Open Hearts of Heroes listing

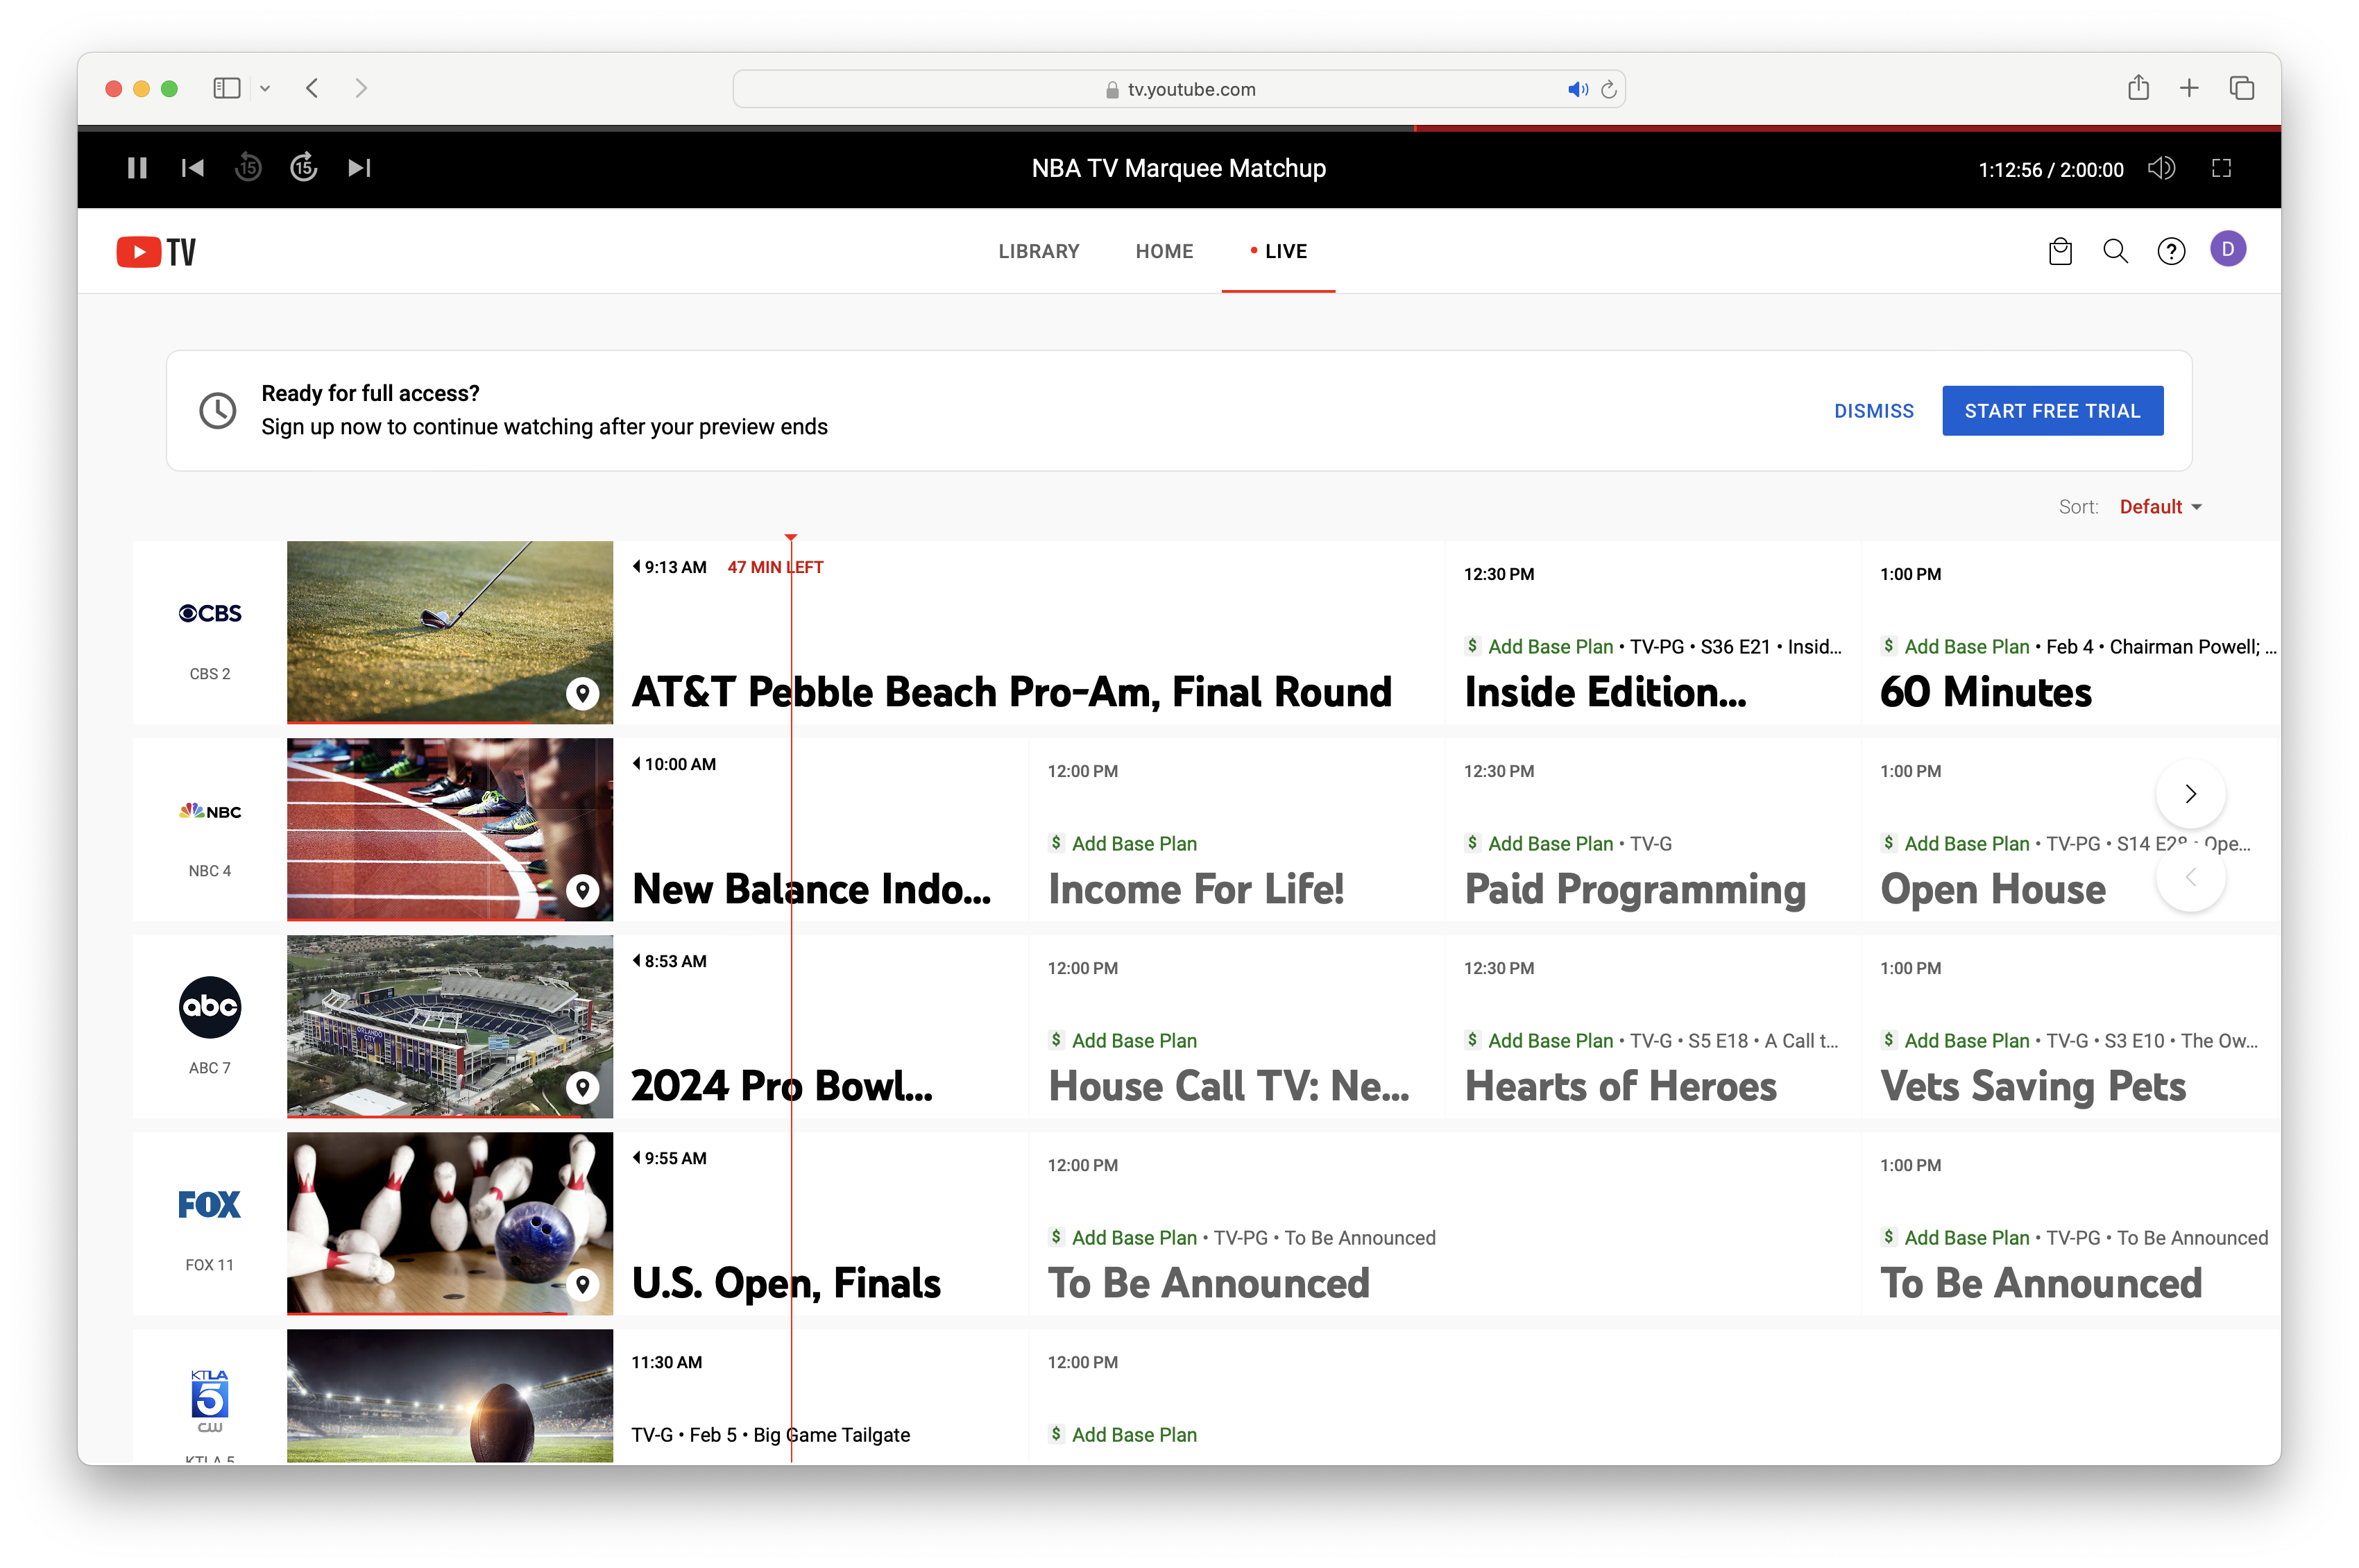tap(1653, 1026)
